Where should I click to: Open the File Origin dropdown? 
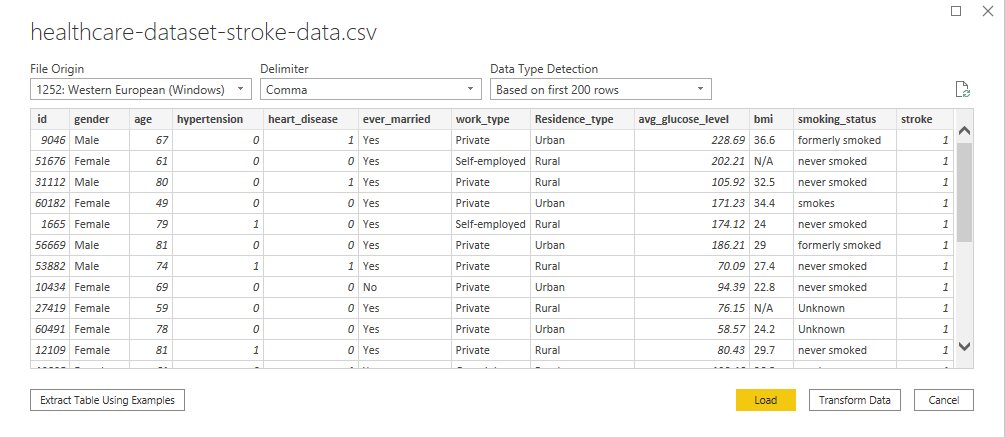[140, 90]
